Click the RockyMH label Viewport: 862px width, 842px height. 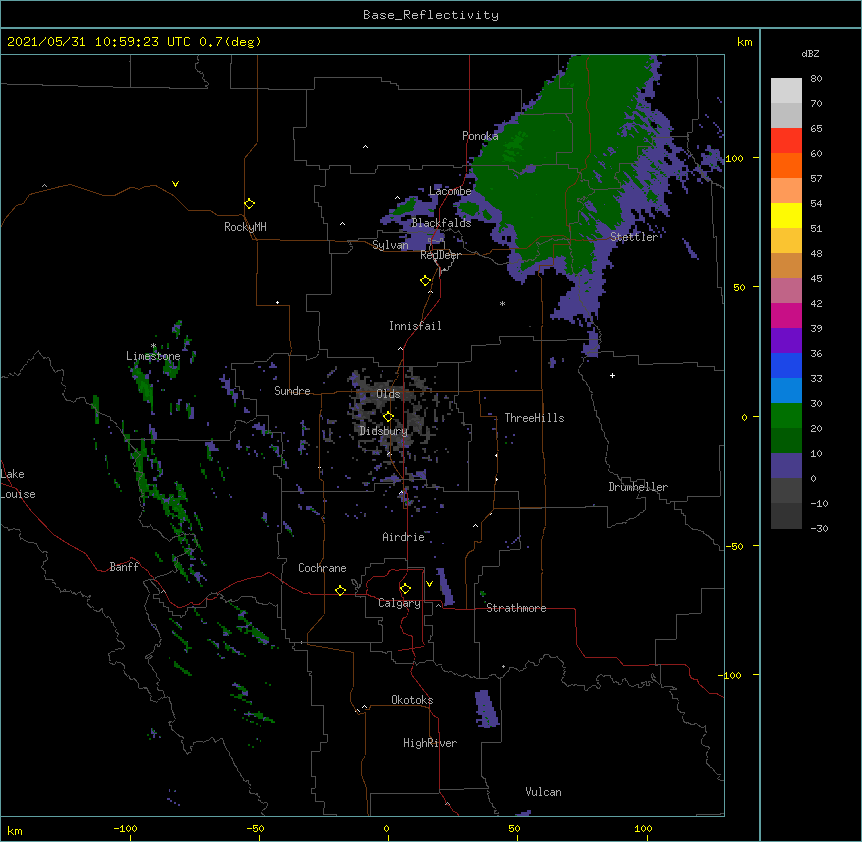click(245, 227)
